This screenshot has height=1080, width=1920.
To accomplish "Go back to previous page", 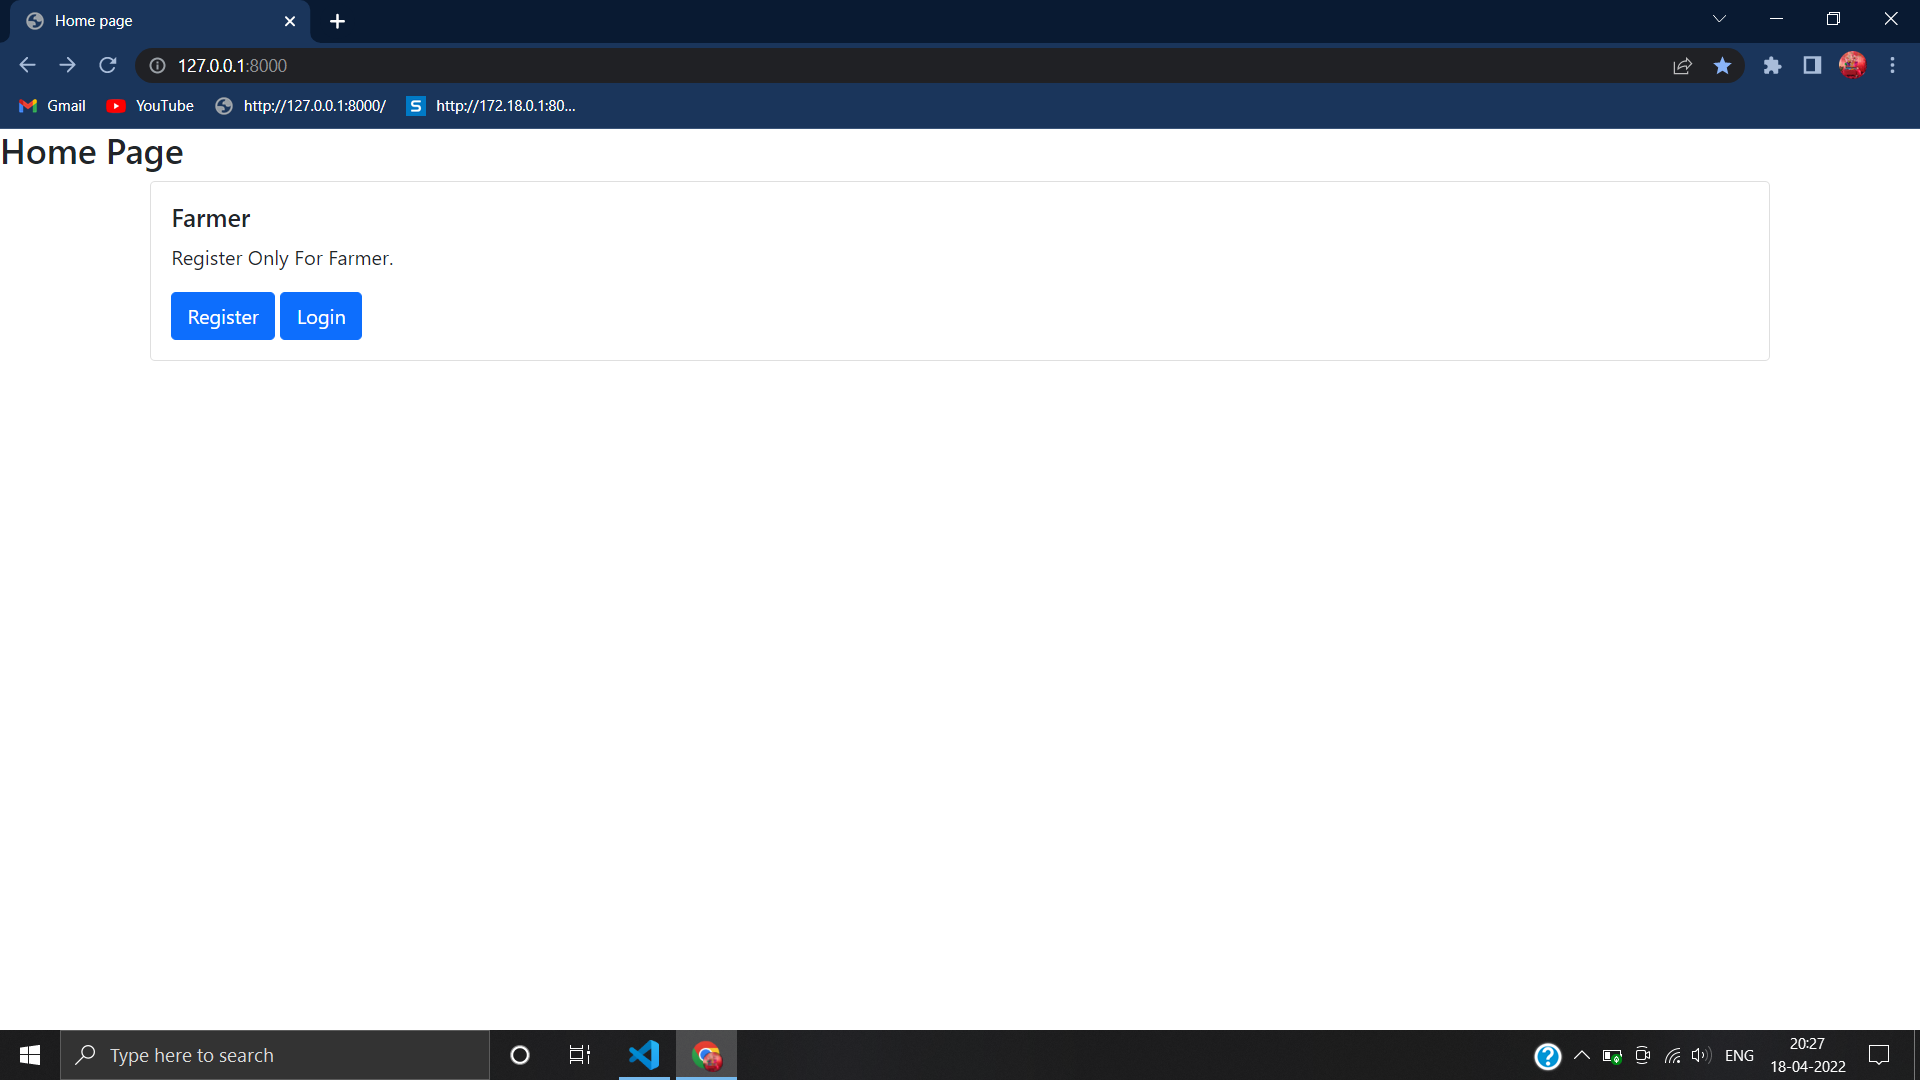I will pyautogui.click(x=27, y=66).
